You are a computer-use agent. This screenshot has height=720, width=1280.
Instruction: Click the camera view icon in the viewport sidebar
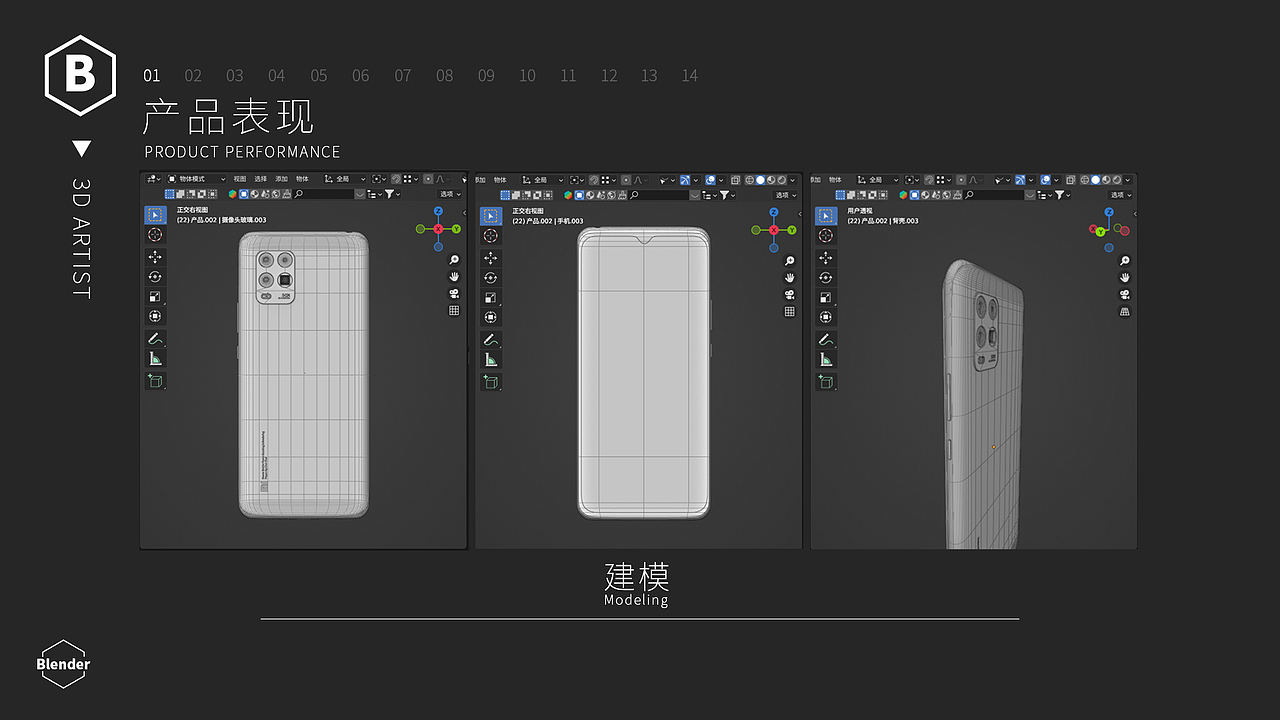[453, 294]
